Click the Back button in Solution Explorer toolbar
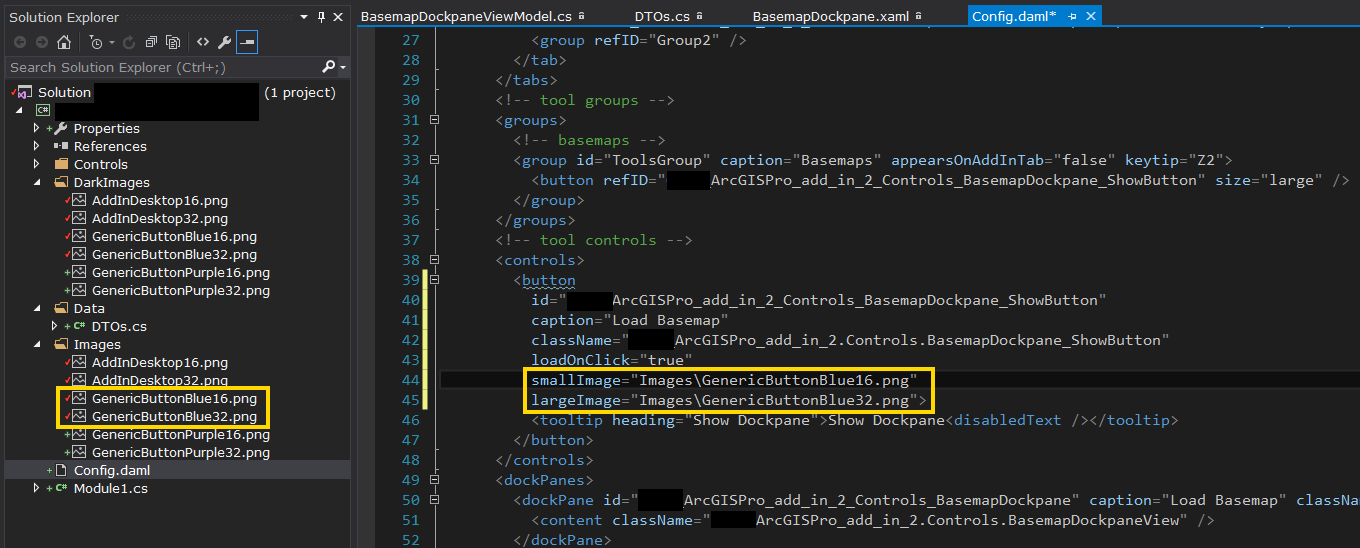 tap(19, 42)
